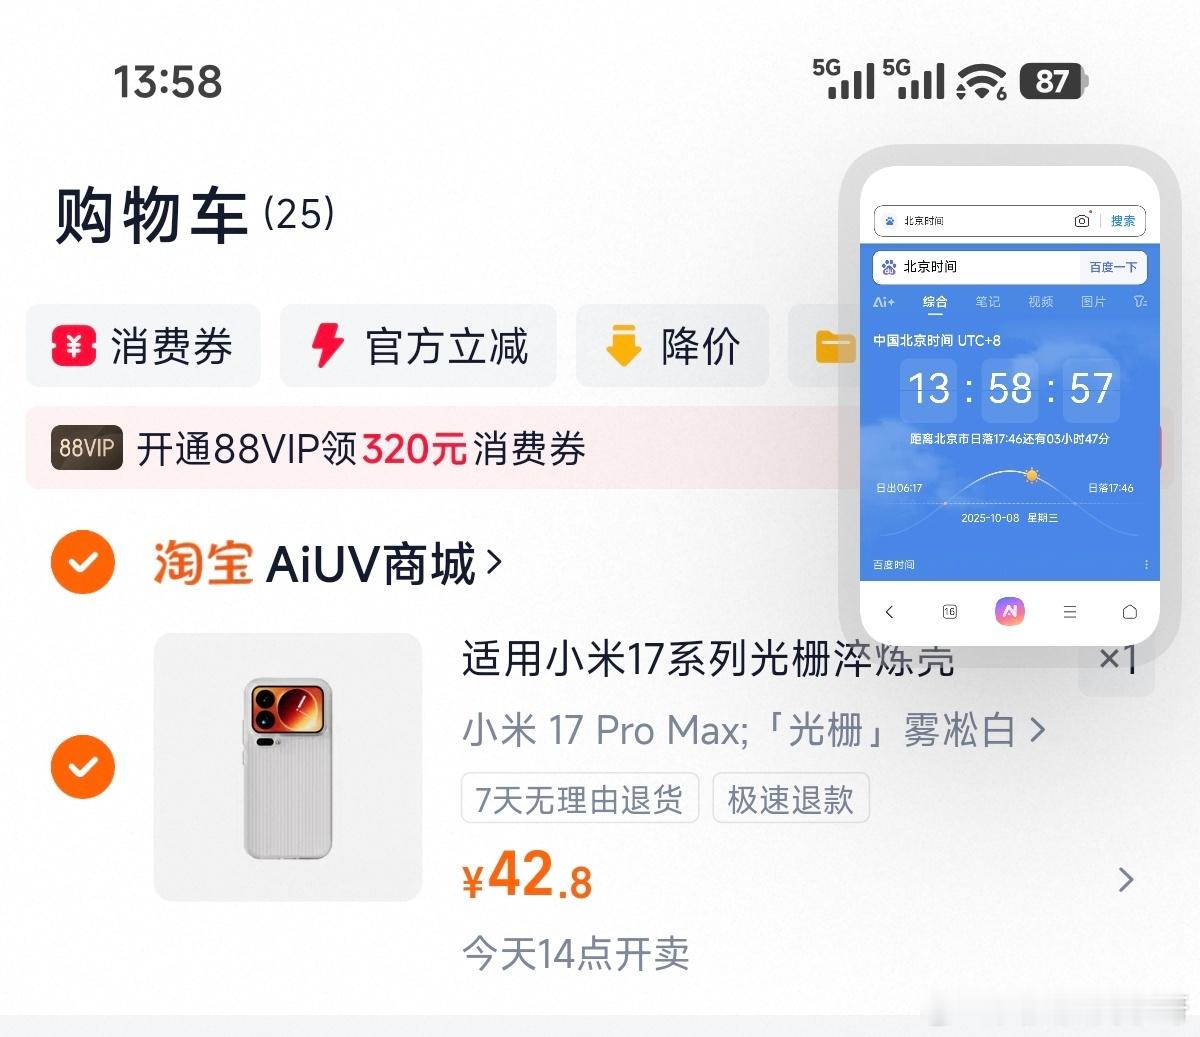Open the phone case product thumbnail
The height and width of the screenshot is (1037, 1200).
tap(288, 767)
